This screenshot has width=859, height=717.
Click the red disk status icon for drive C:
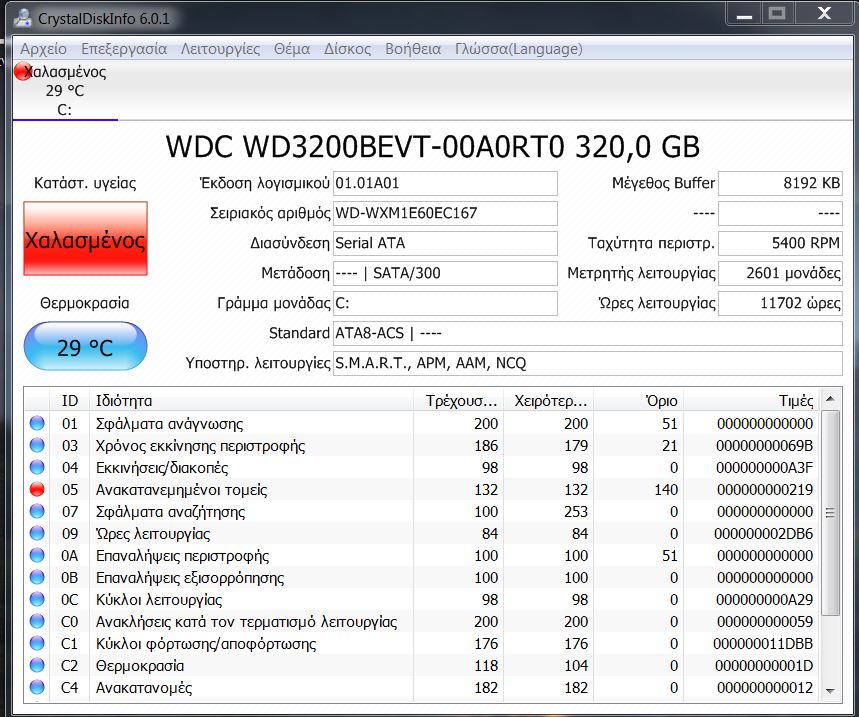point(22,71)
